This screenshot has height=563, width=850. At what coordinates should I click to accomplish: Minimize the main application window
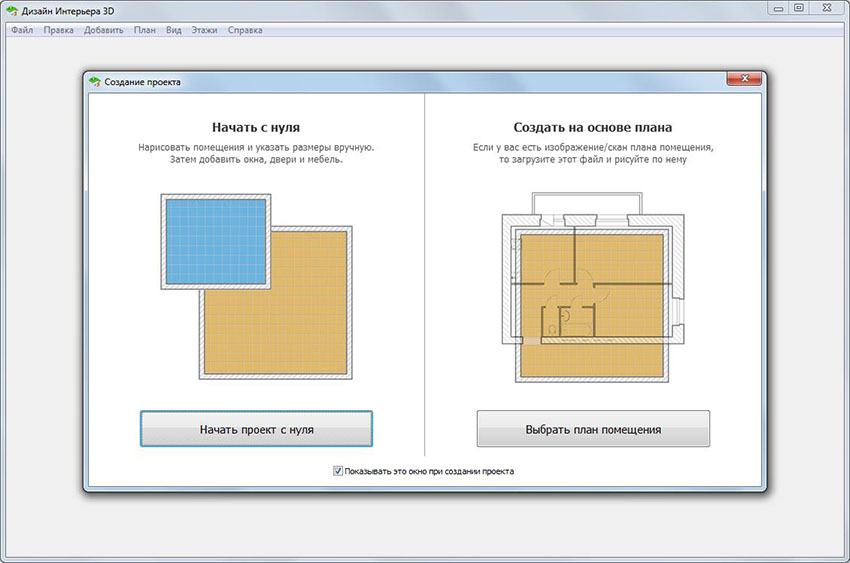pyautogui.click(x=778, y=8)
